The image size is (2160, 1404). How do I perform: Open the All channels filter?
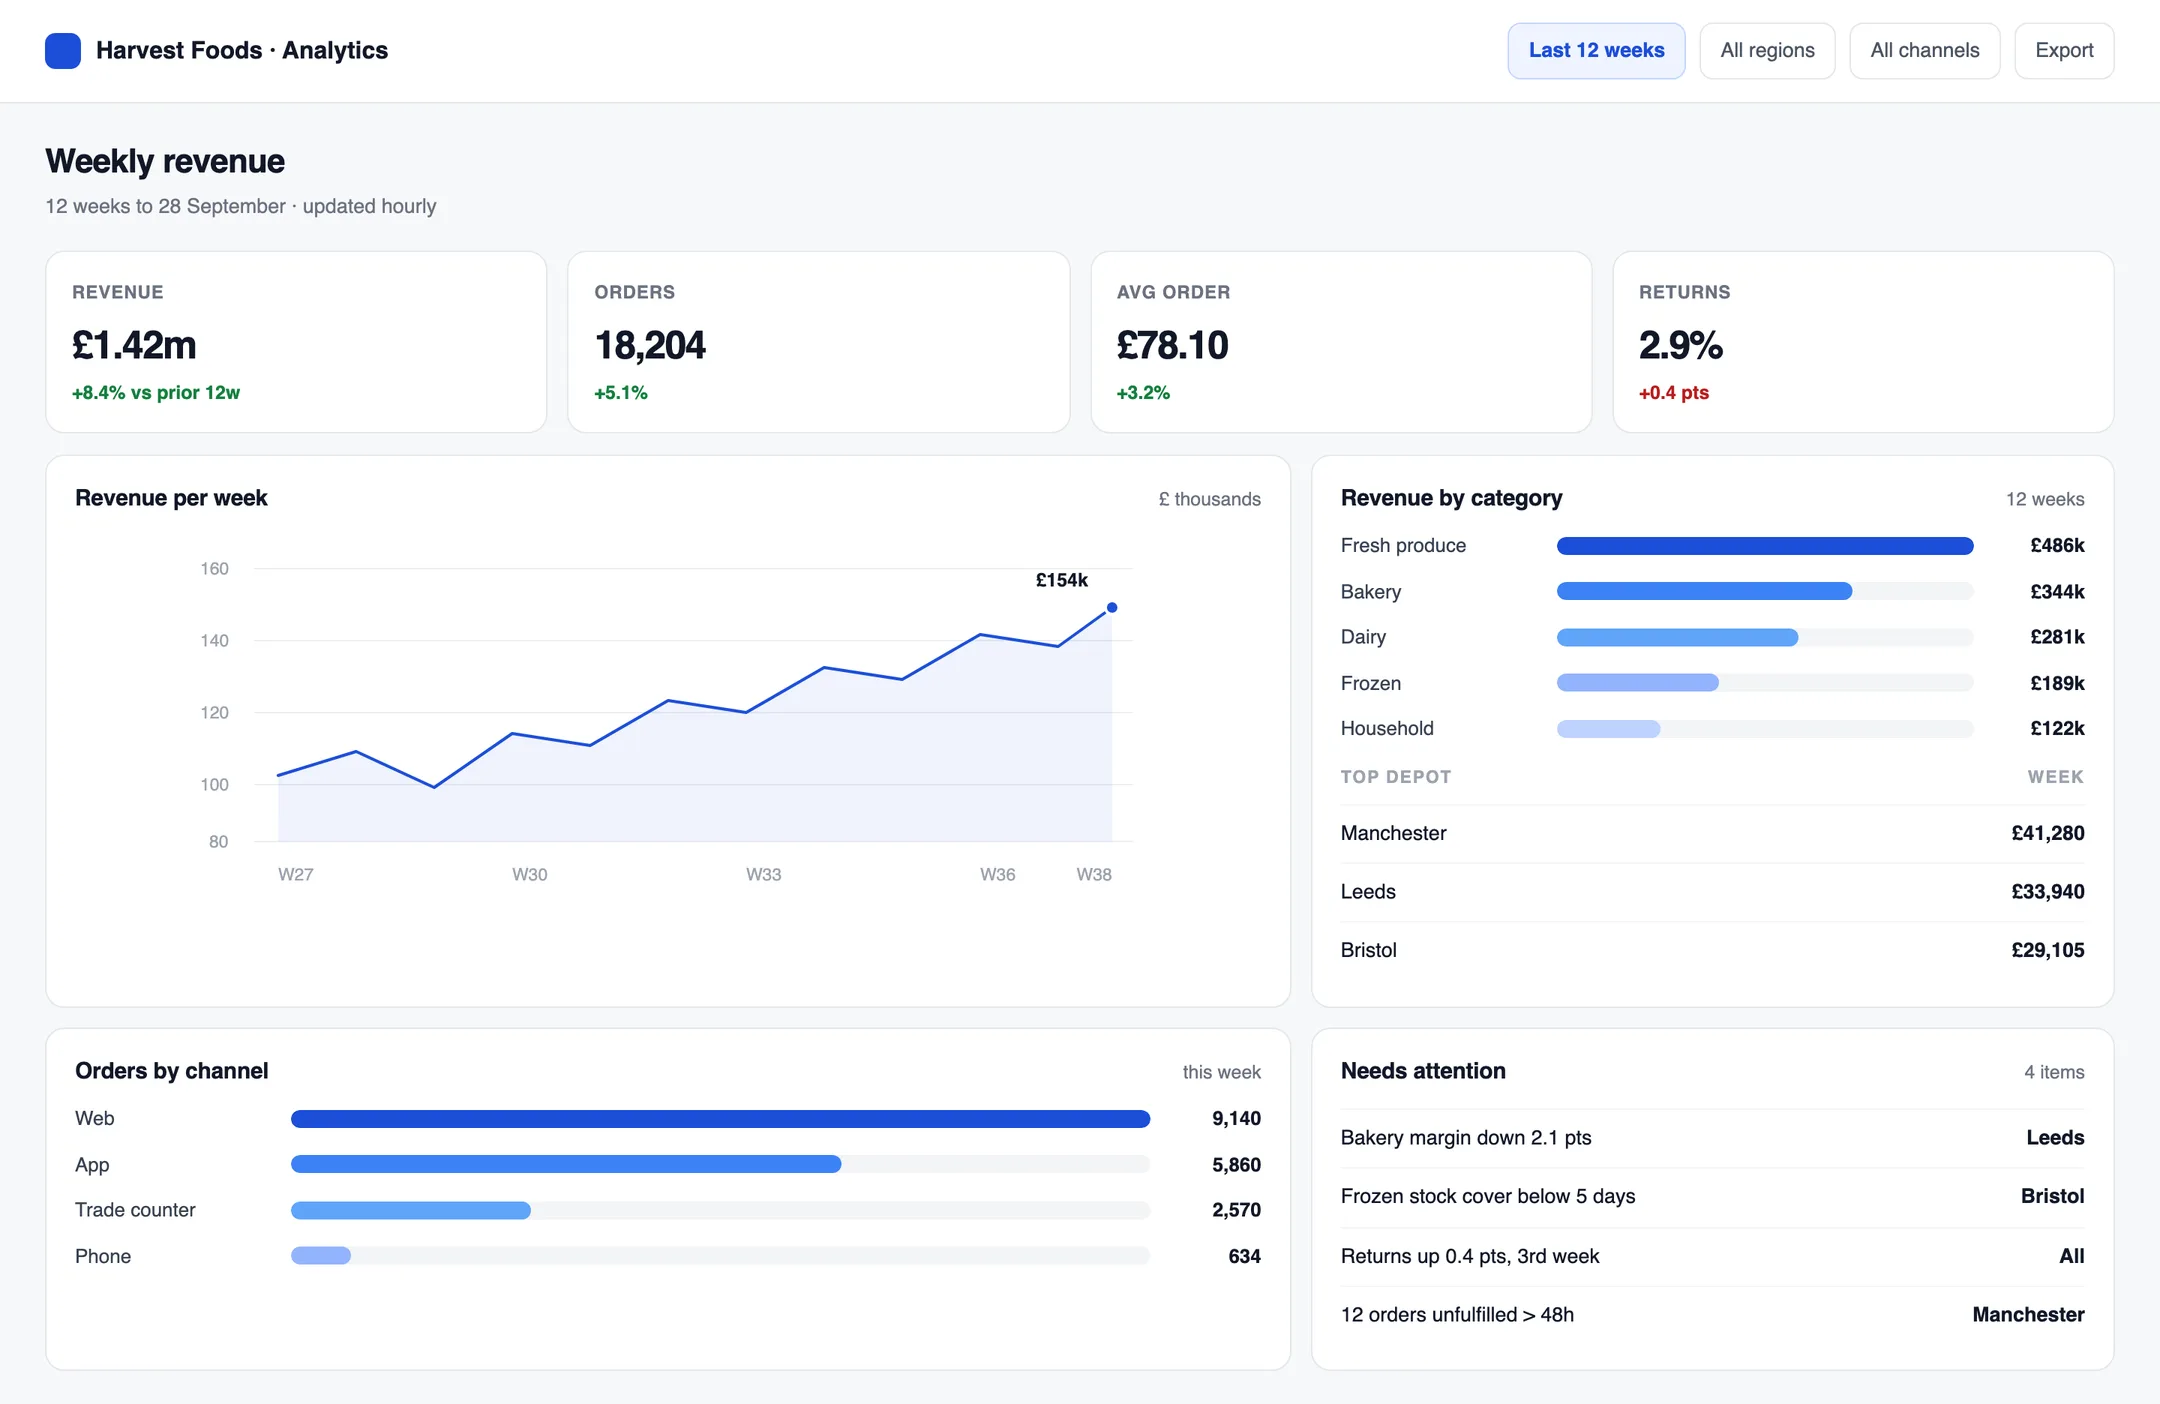point(1924,51)
